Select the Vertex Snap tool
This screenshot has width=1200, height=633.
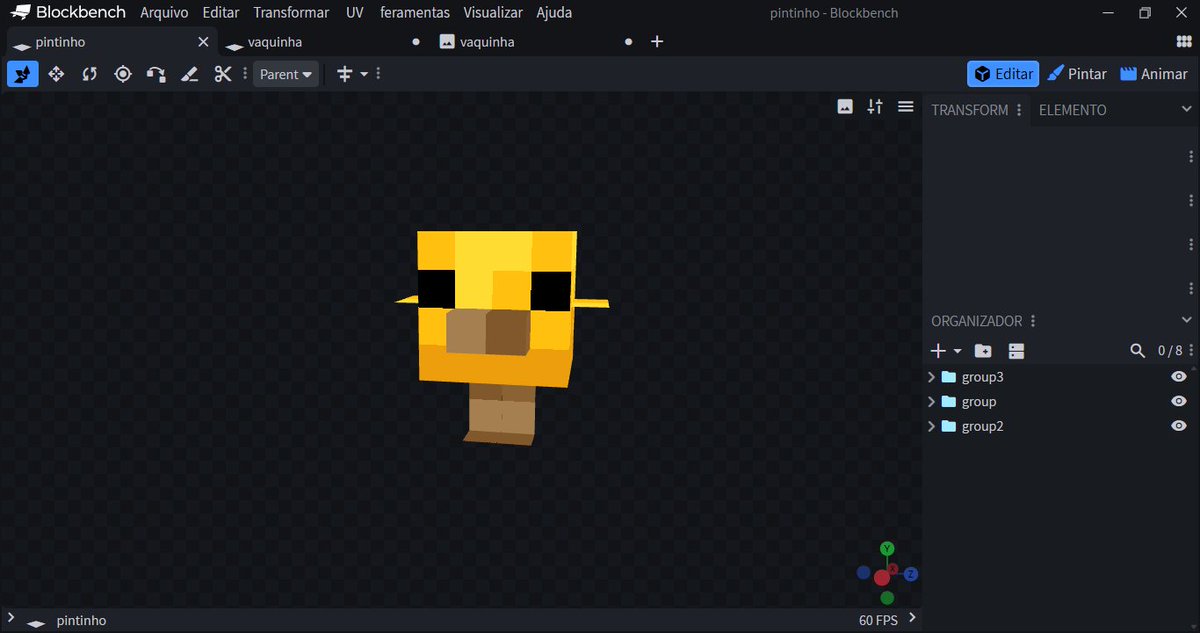[x=156, y=73]
